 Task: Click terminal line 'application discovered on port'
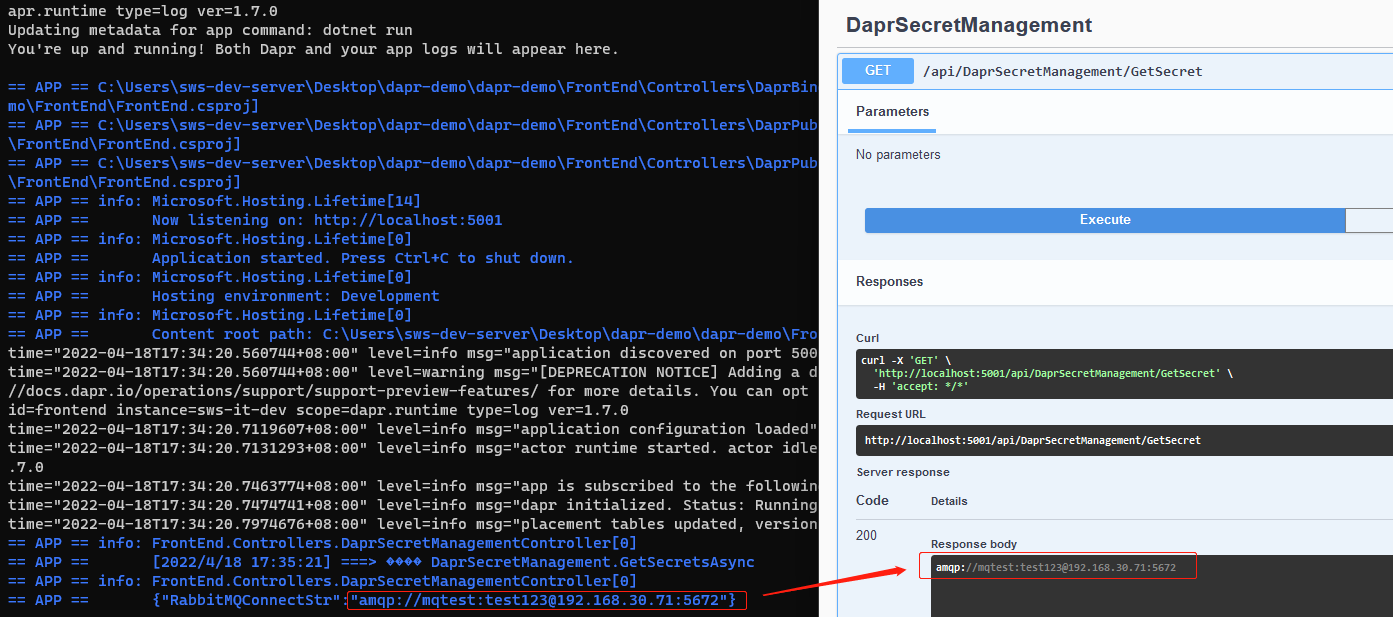coord(413,353)
